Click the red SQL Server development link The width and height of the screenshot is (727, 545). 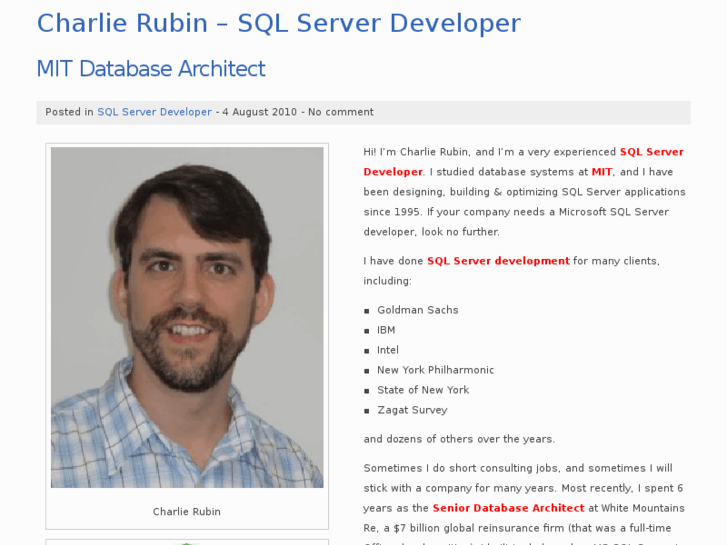[x=498, y=261]
